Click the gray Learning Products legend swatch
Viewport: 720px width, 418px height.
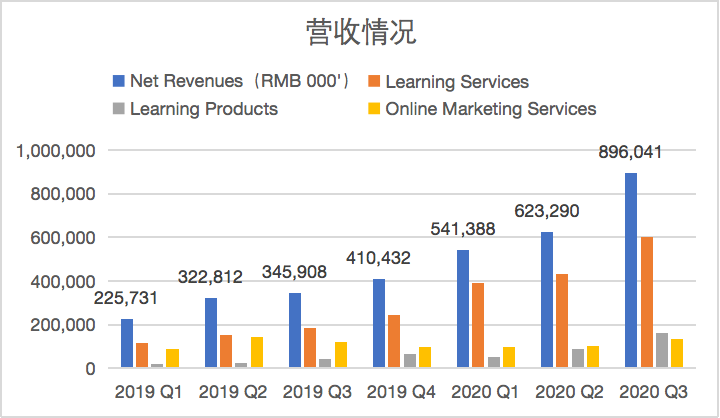118,109
